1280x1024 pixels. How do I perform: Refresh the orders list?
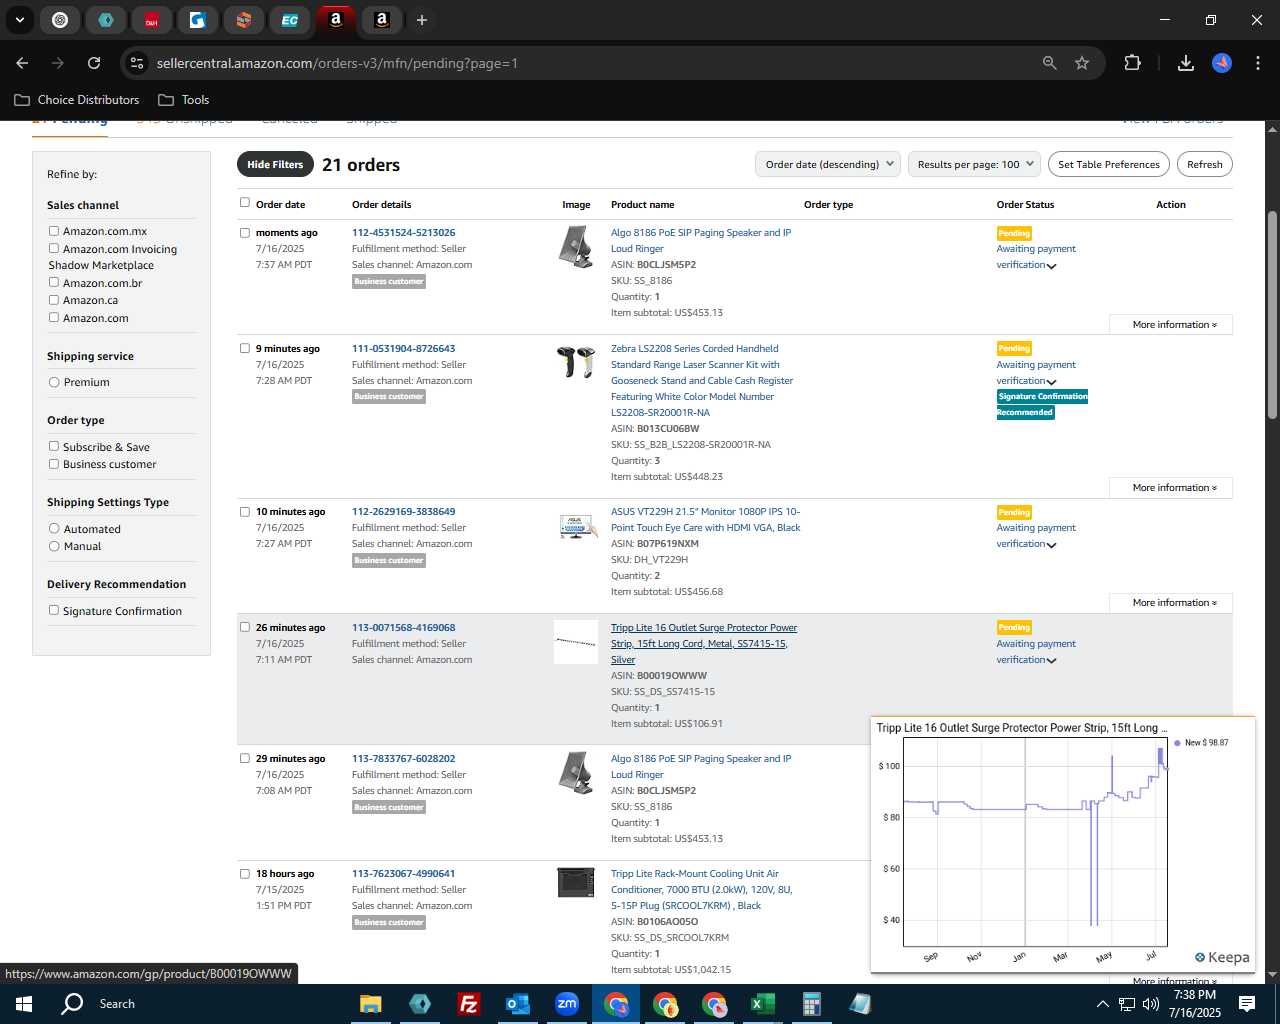coord(1204,165)
